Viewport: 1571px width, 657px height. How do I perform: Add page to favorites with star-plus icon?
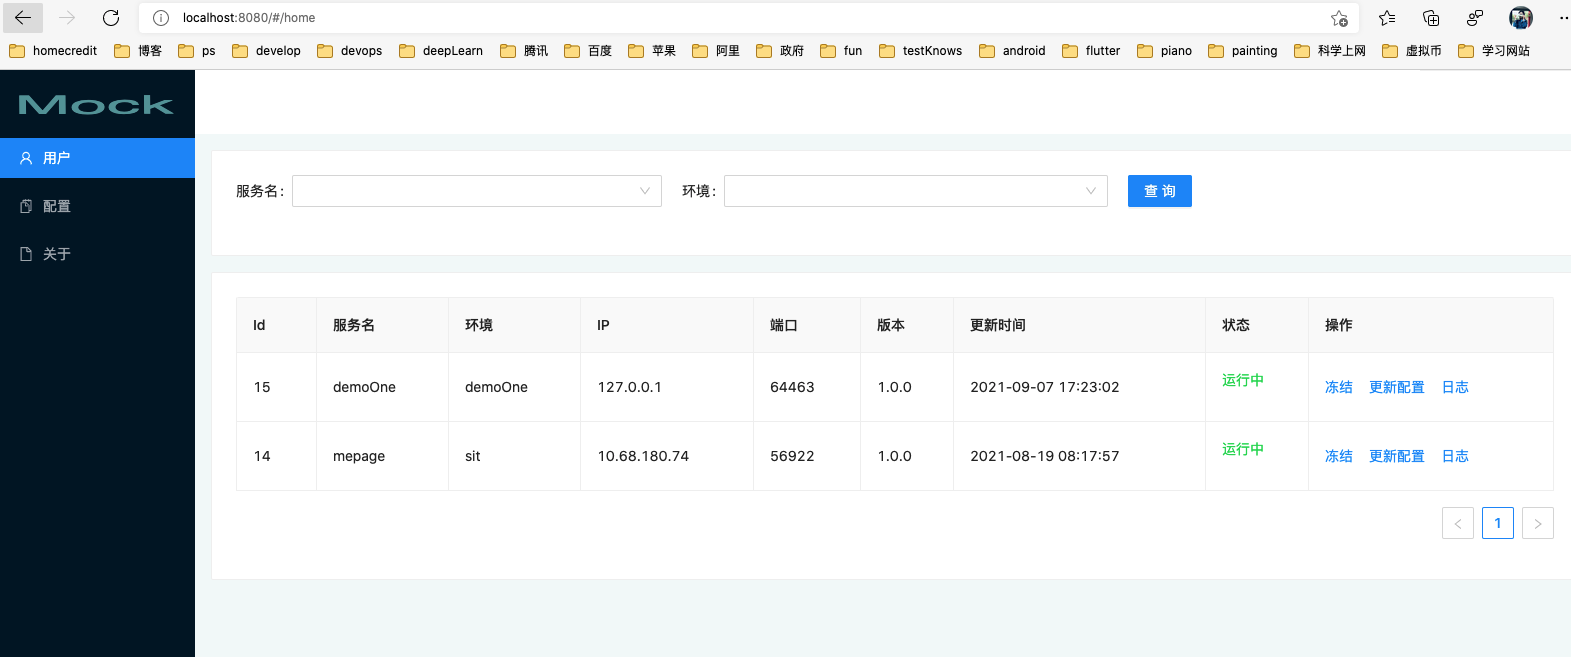pos(1339,18)
